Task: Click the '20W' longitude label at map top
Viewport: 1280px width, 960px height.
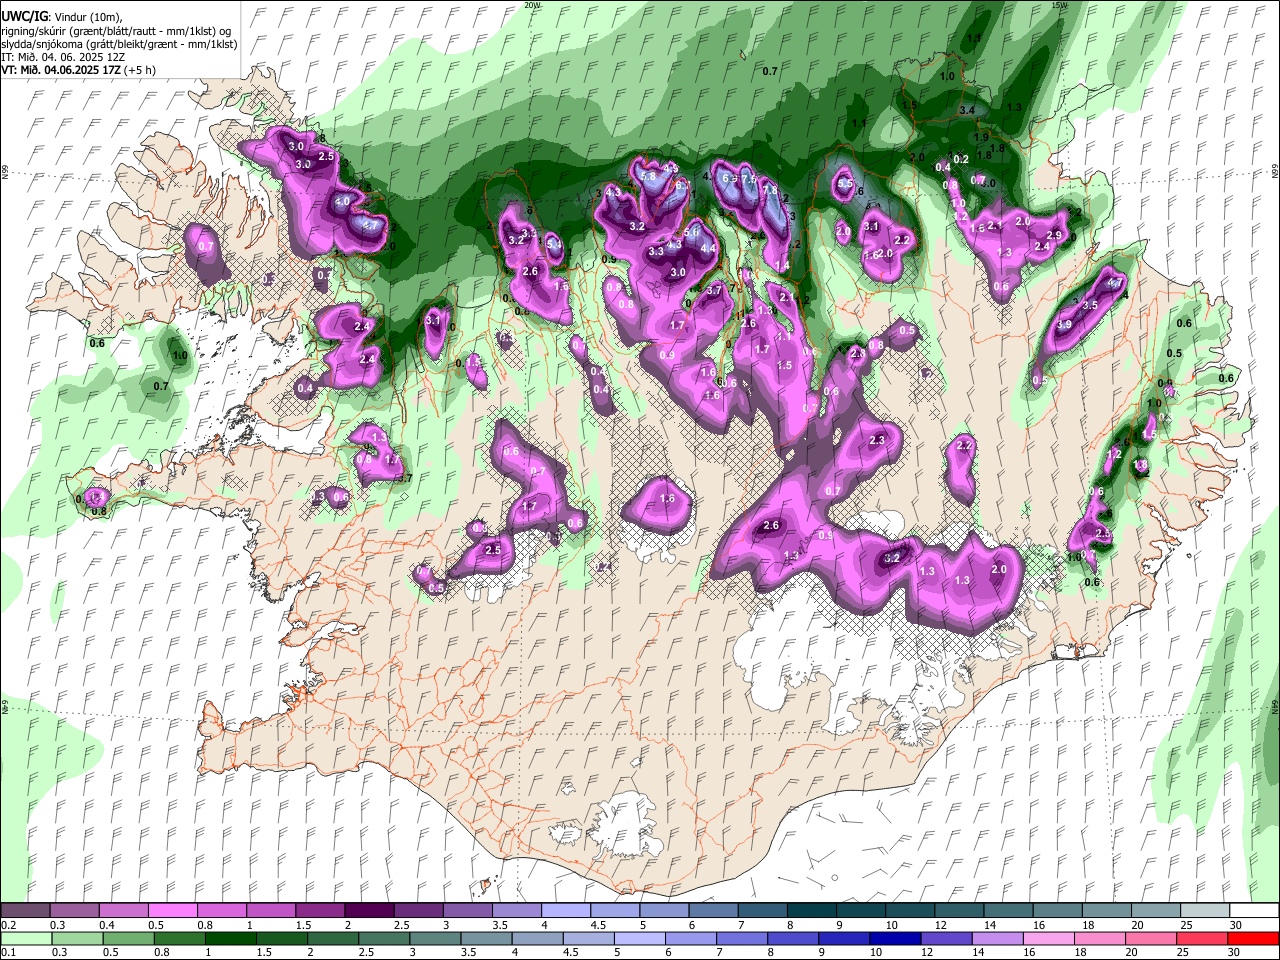Action: [x=533, y=5]
